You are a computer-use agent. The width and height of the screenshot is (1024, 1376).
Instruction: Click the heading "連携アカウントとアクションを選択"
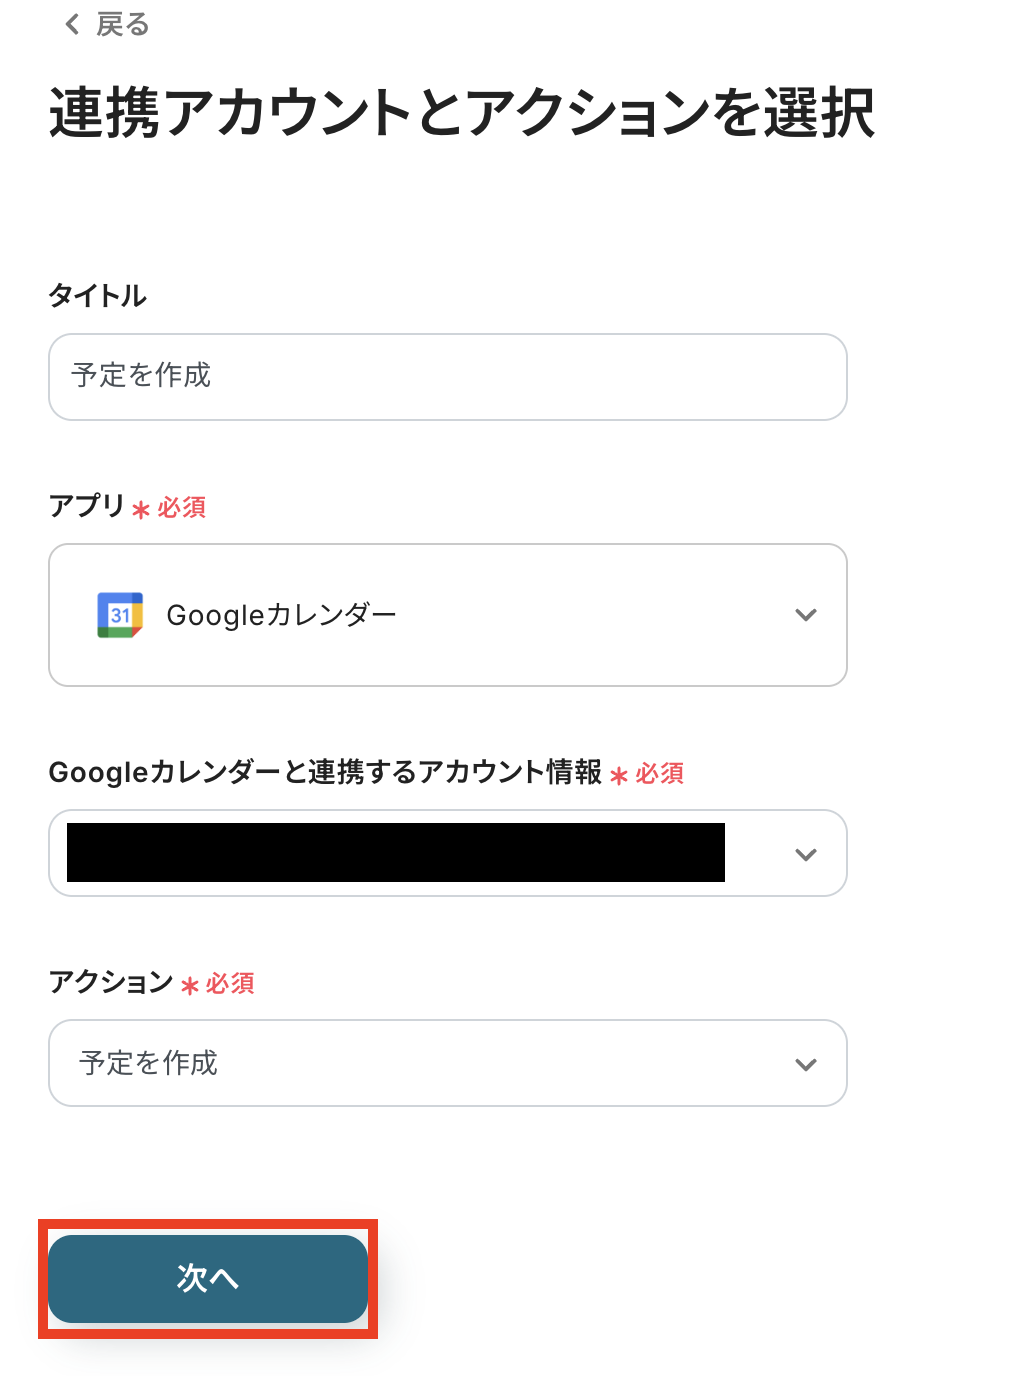click(x=462, y=112)
